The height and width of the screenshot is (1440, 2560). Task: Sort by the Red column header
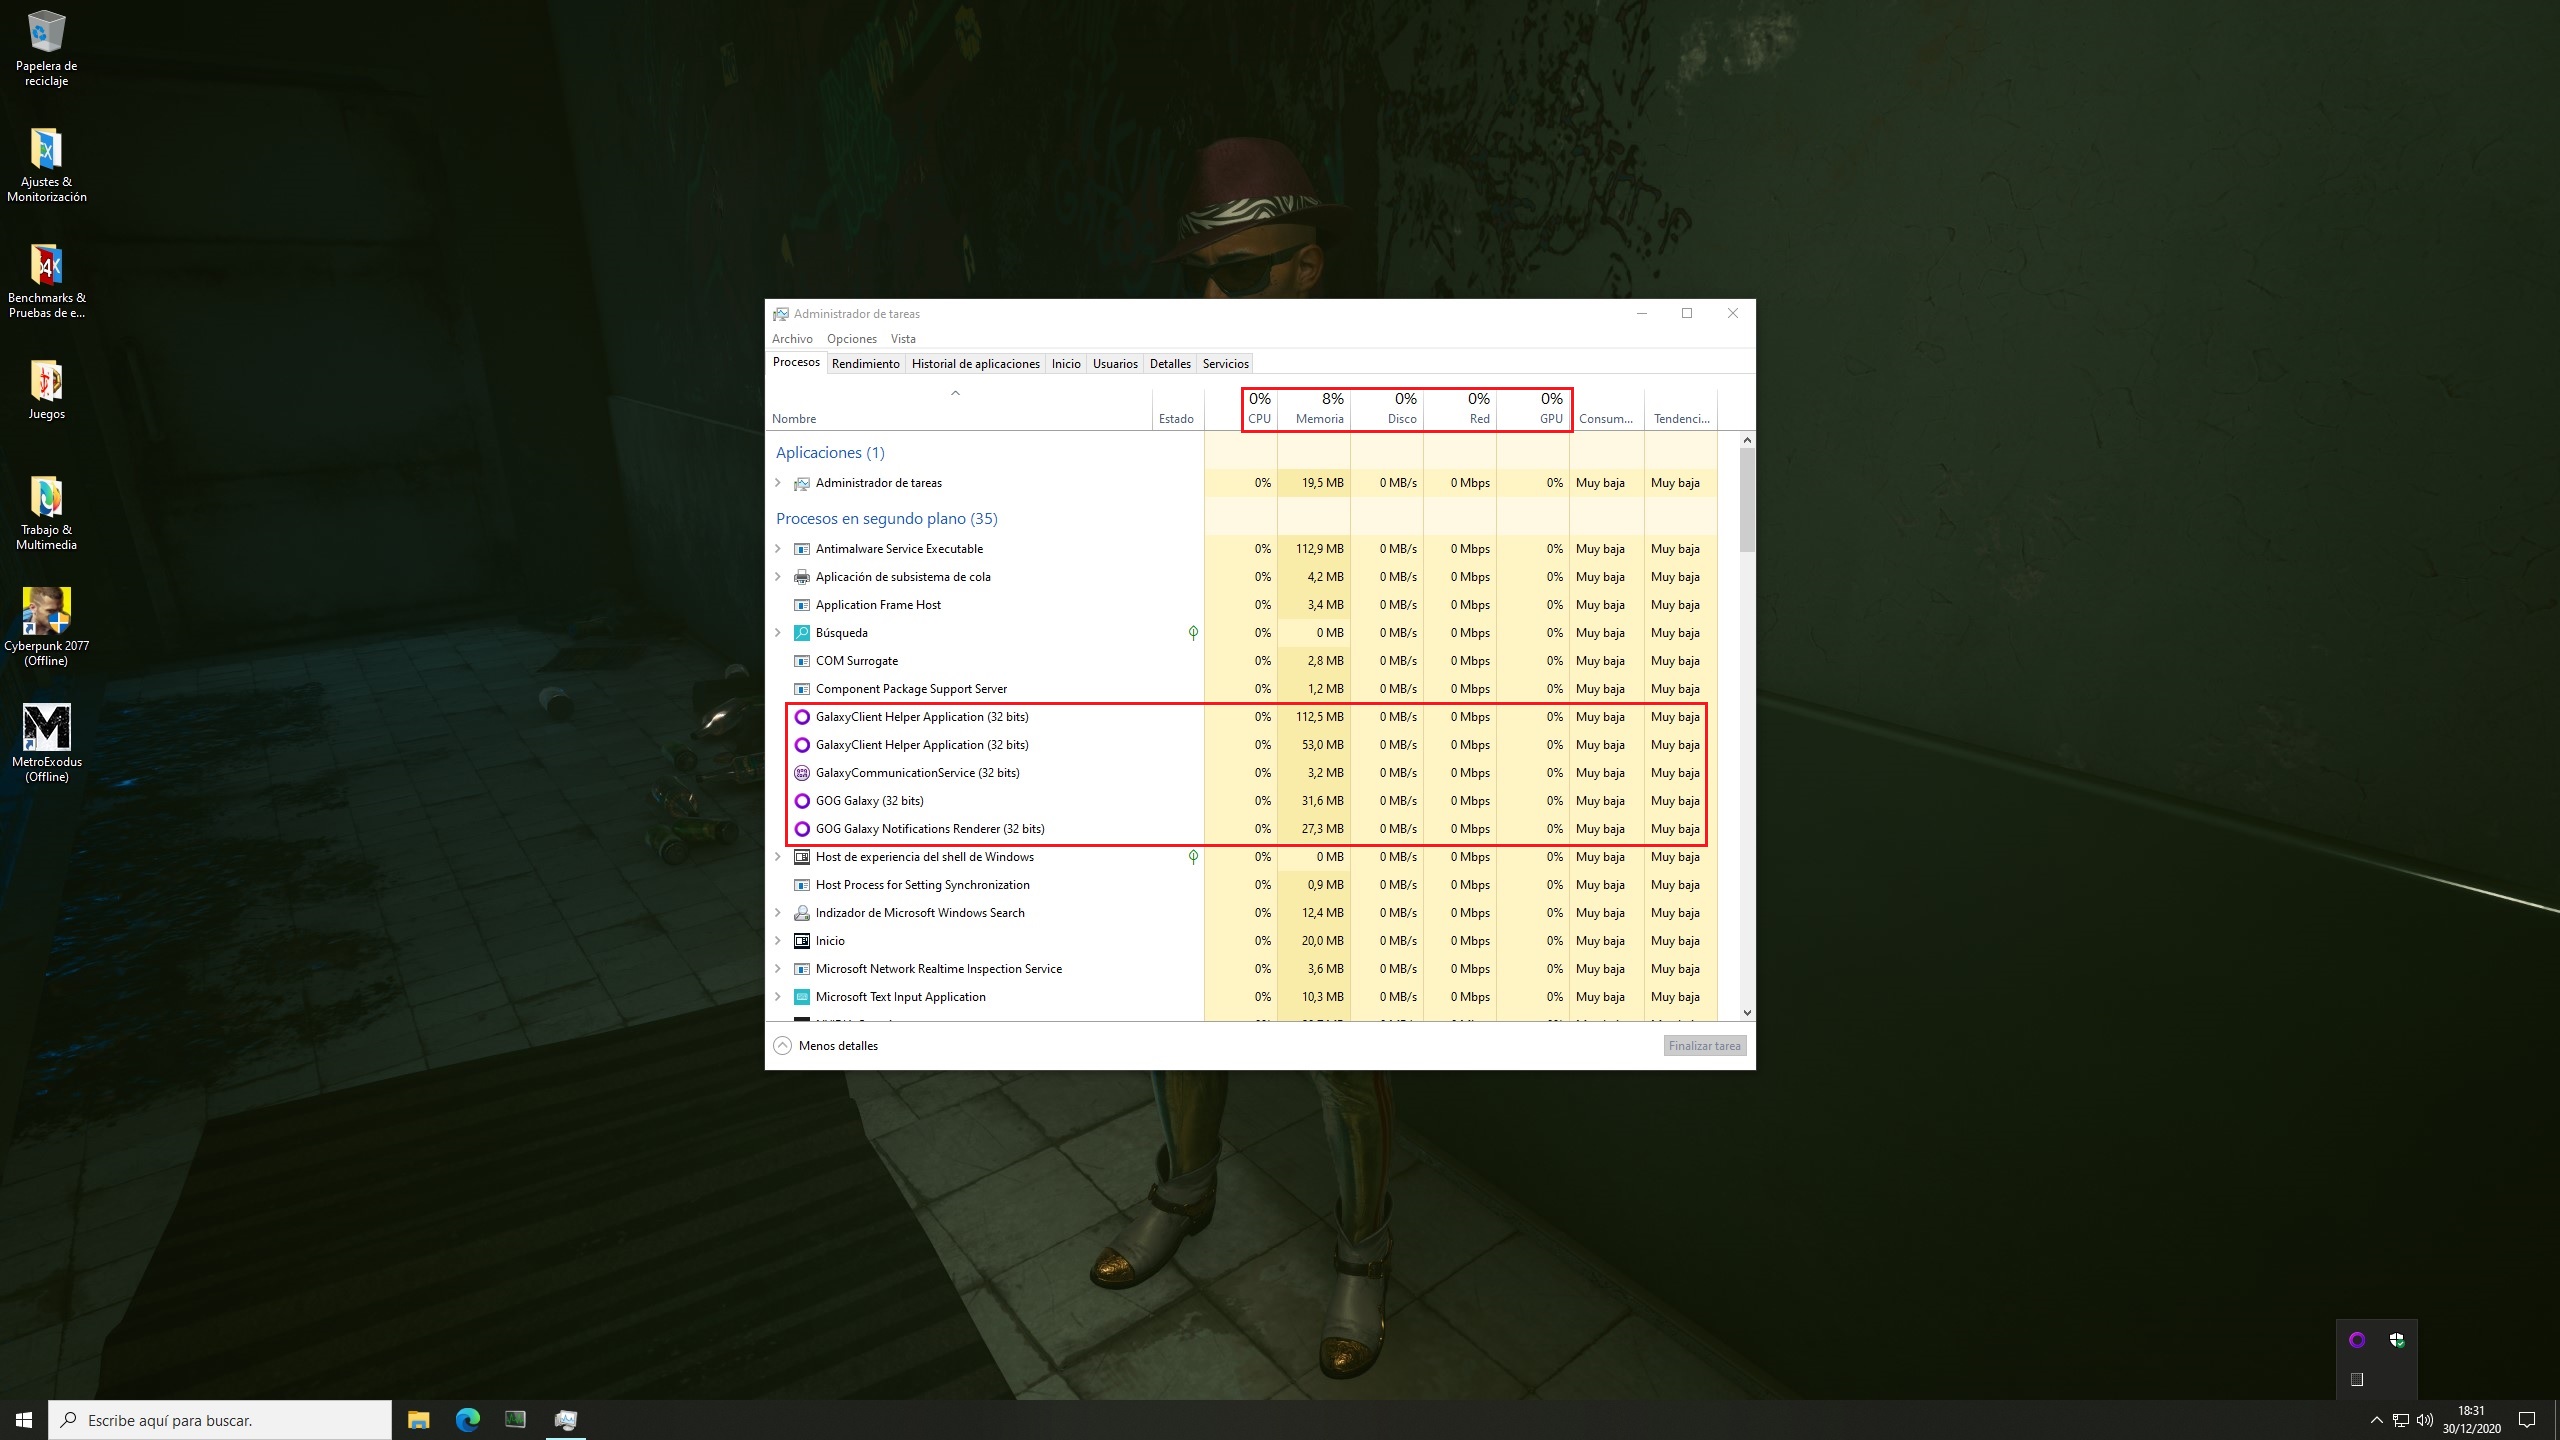(x=1460, y=409)
